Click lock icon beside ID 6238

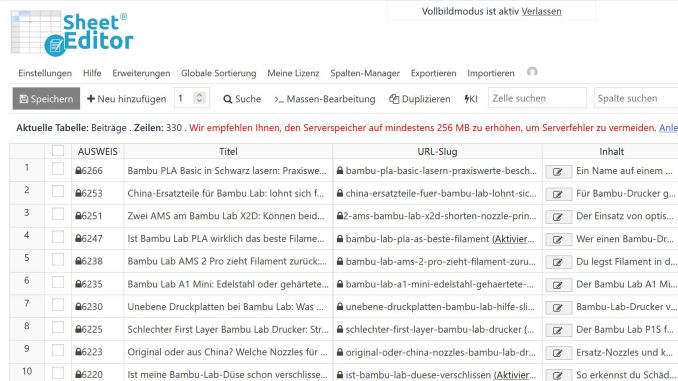click(x=78, y=261)
